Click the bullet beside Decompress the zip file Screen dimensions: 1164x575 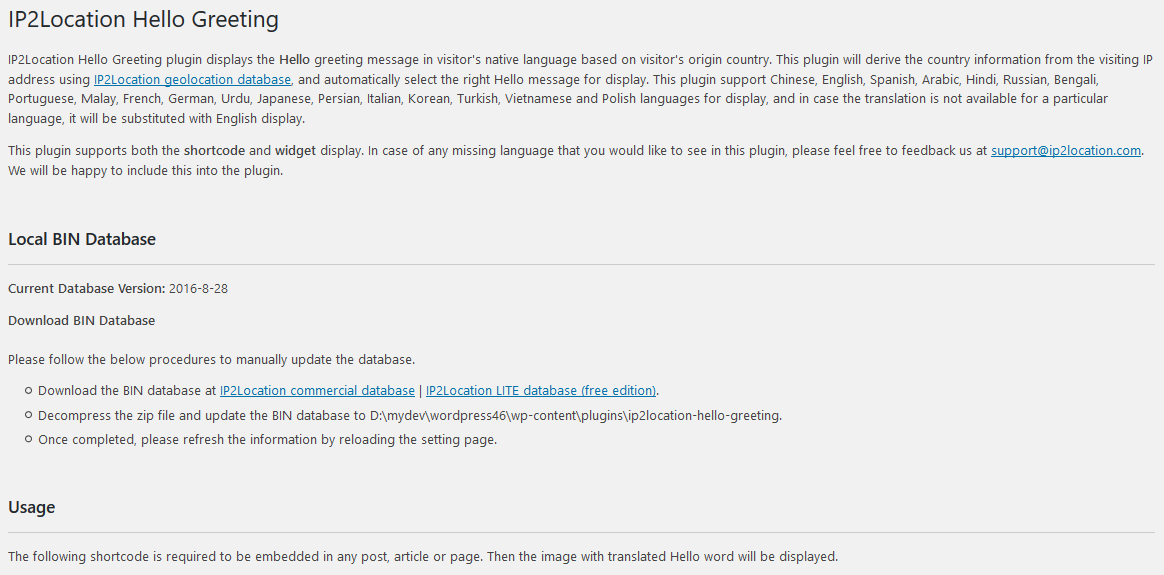pos(28,415)
